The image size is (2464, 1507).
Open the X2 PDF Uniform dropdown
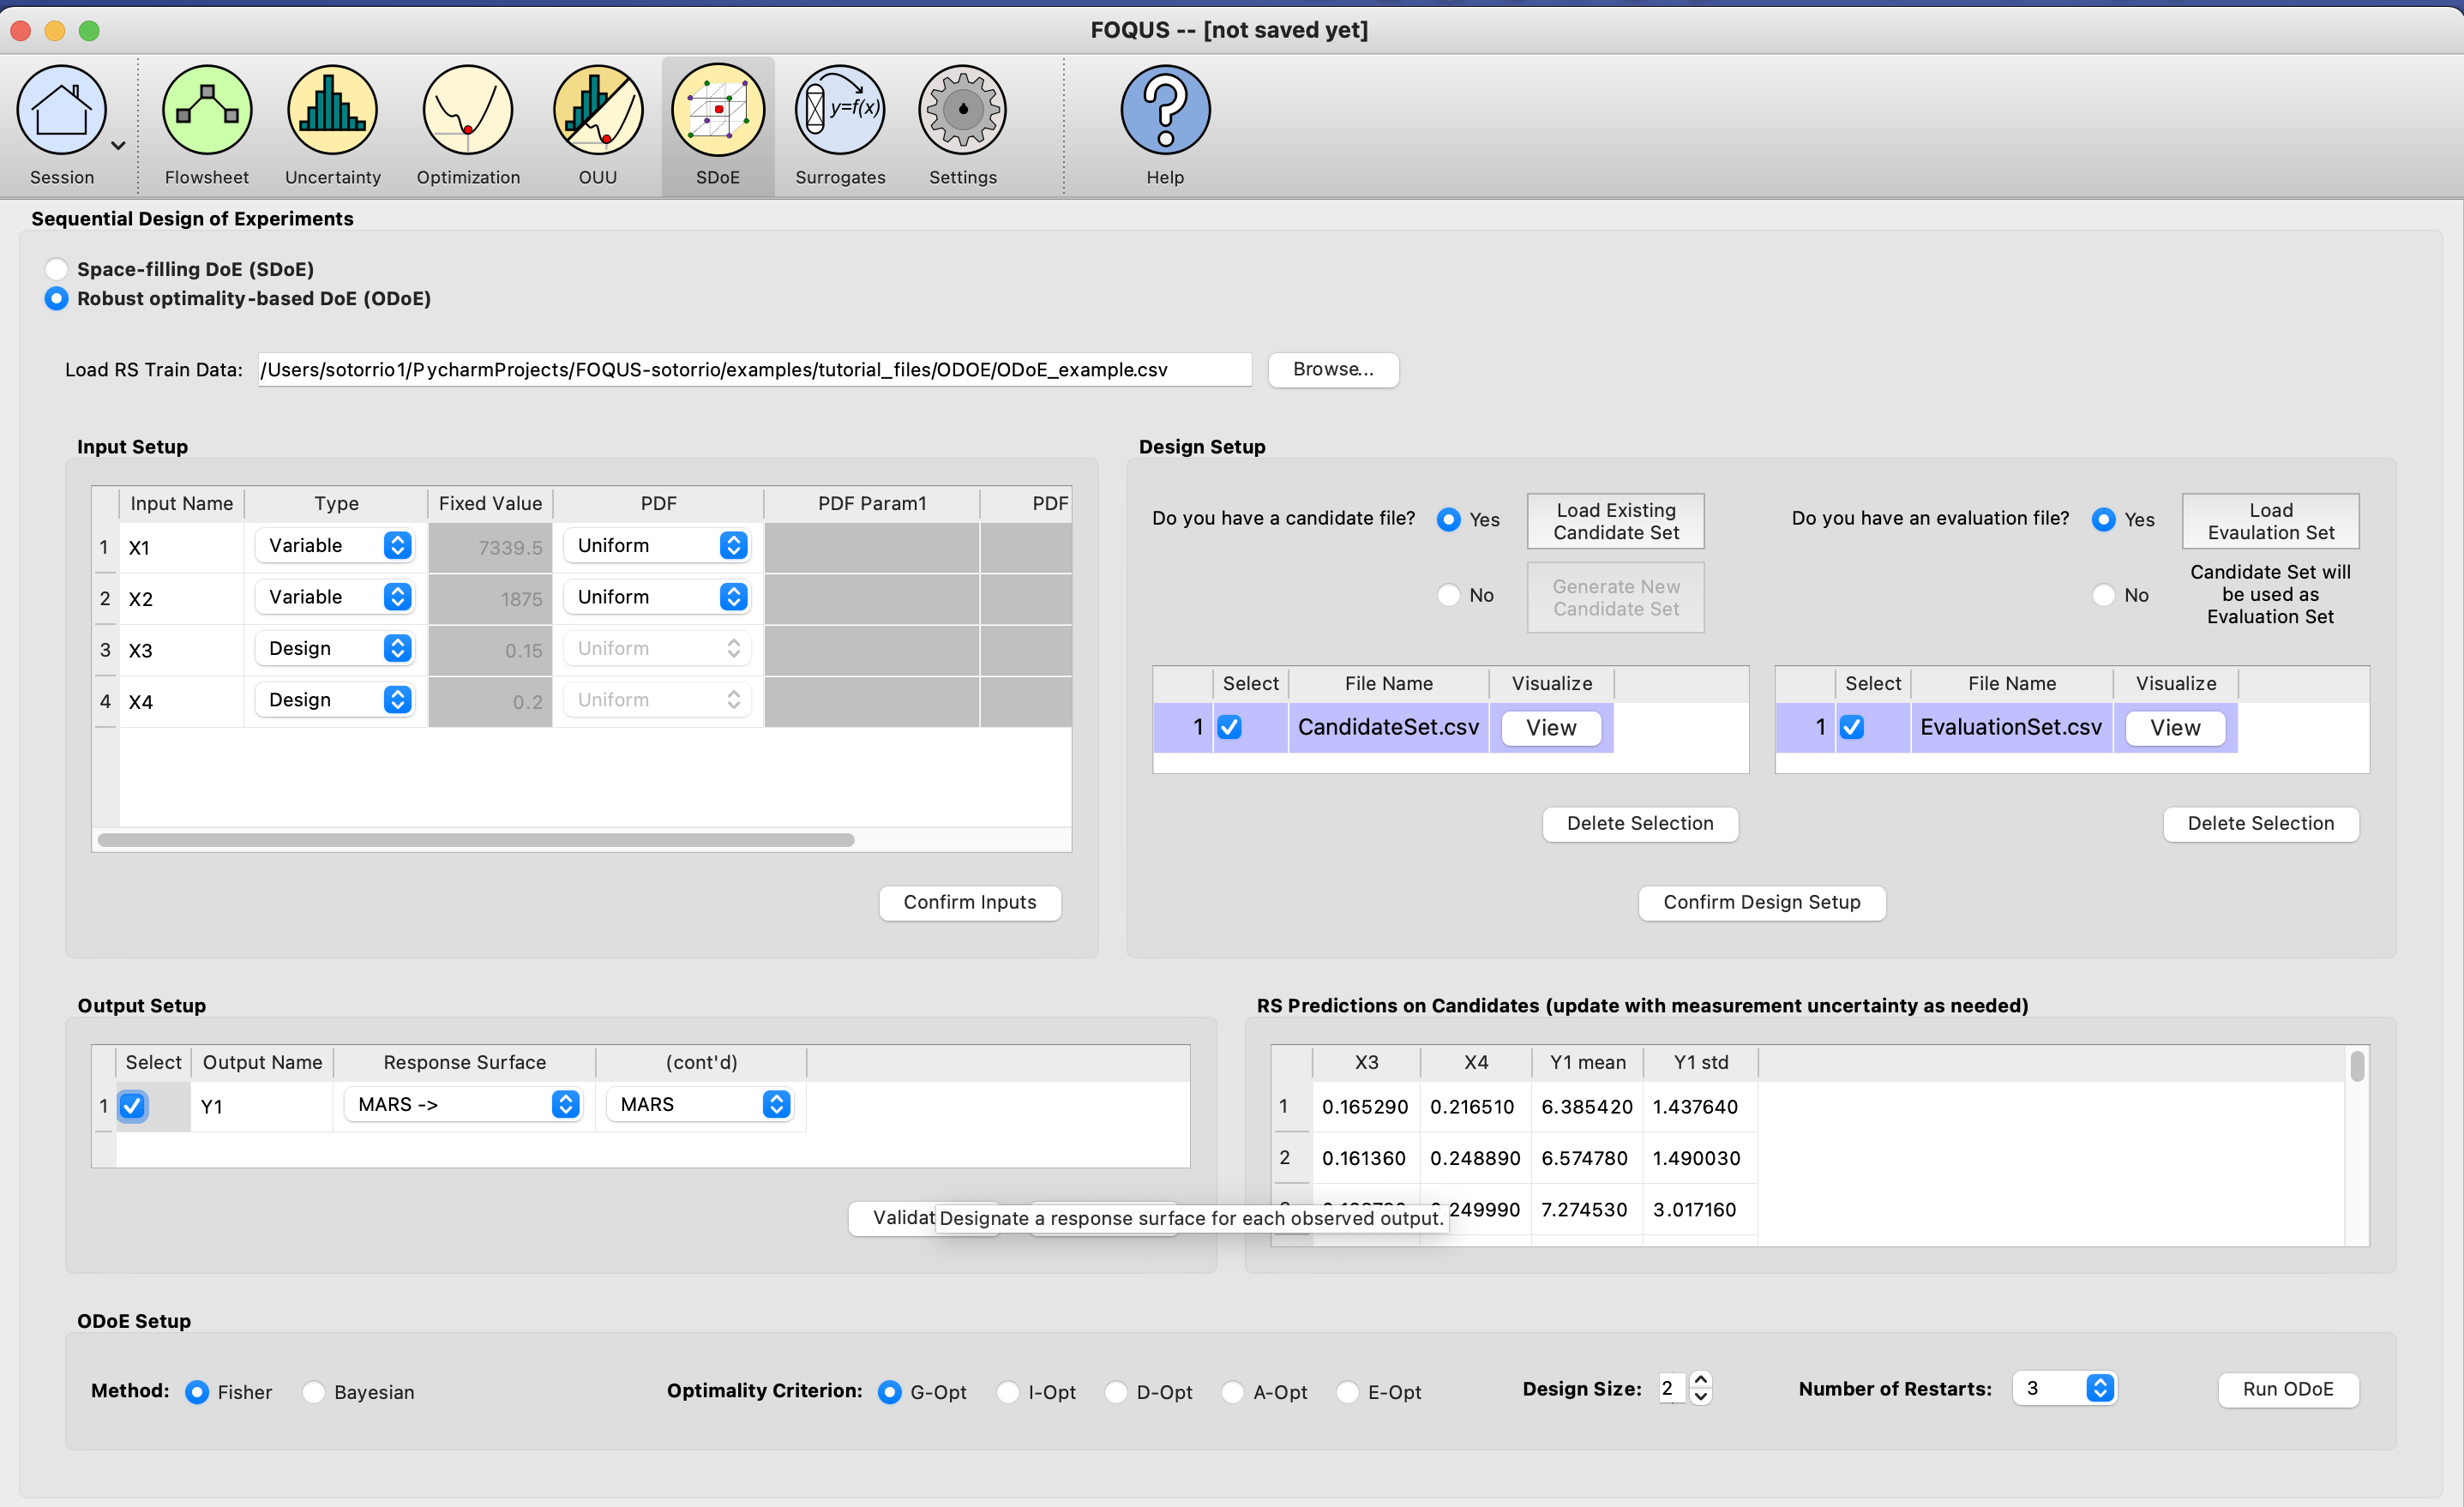click(x=657, y=597)
